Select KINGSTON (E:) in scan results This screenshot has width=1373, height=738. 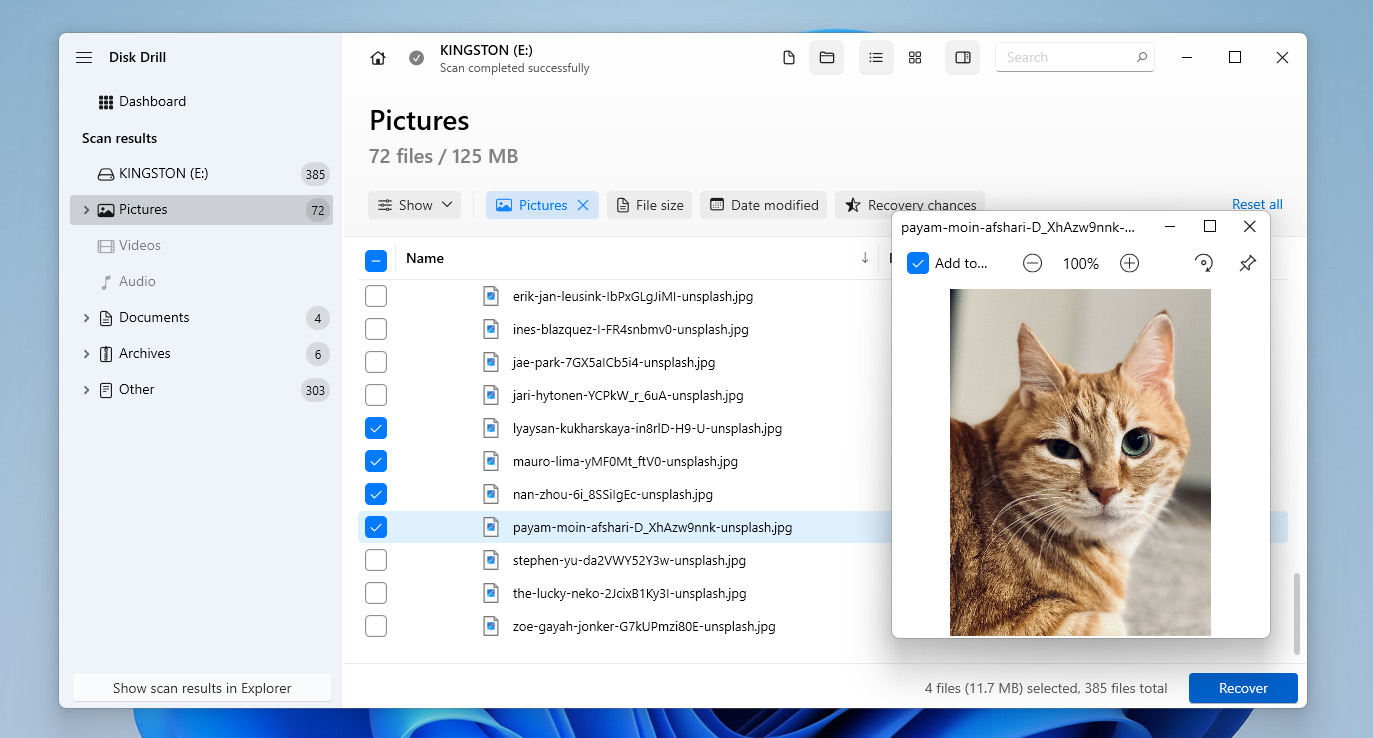tap(163, 174)
